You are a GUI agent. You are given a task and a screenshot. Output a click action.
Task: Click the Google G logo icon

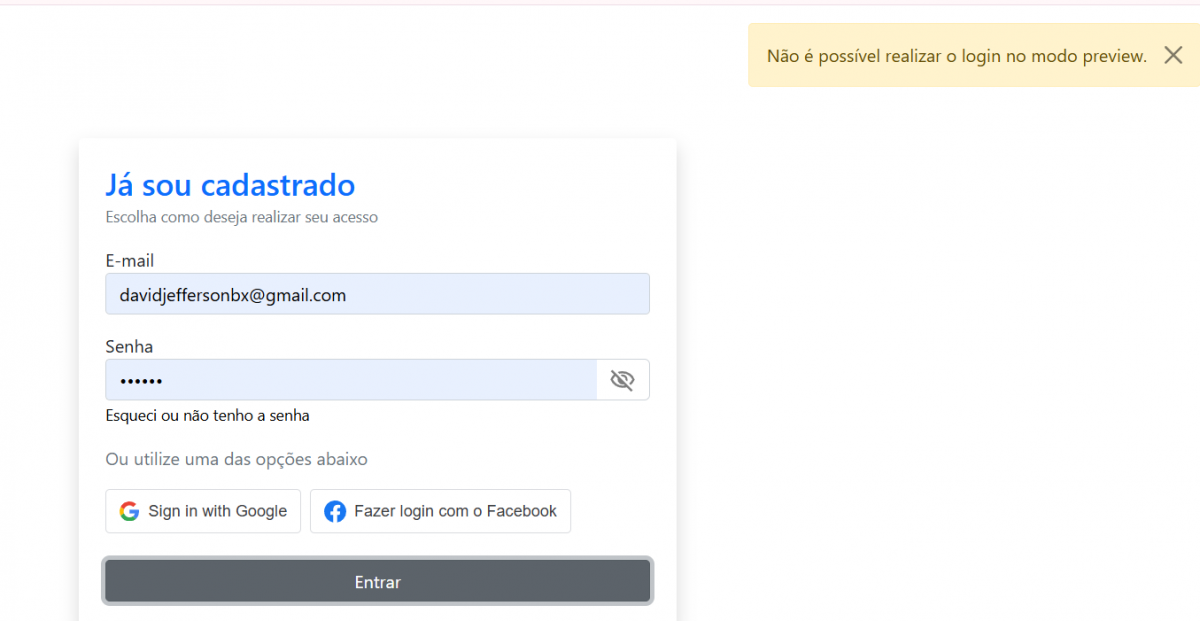tap(129, 511)
